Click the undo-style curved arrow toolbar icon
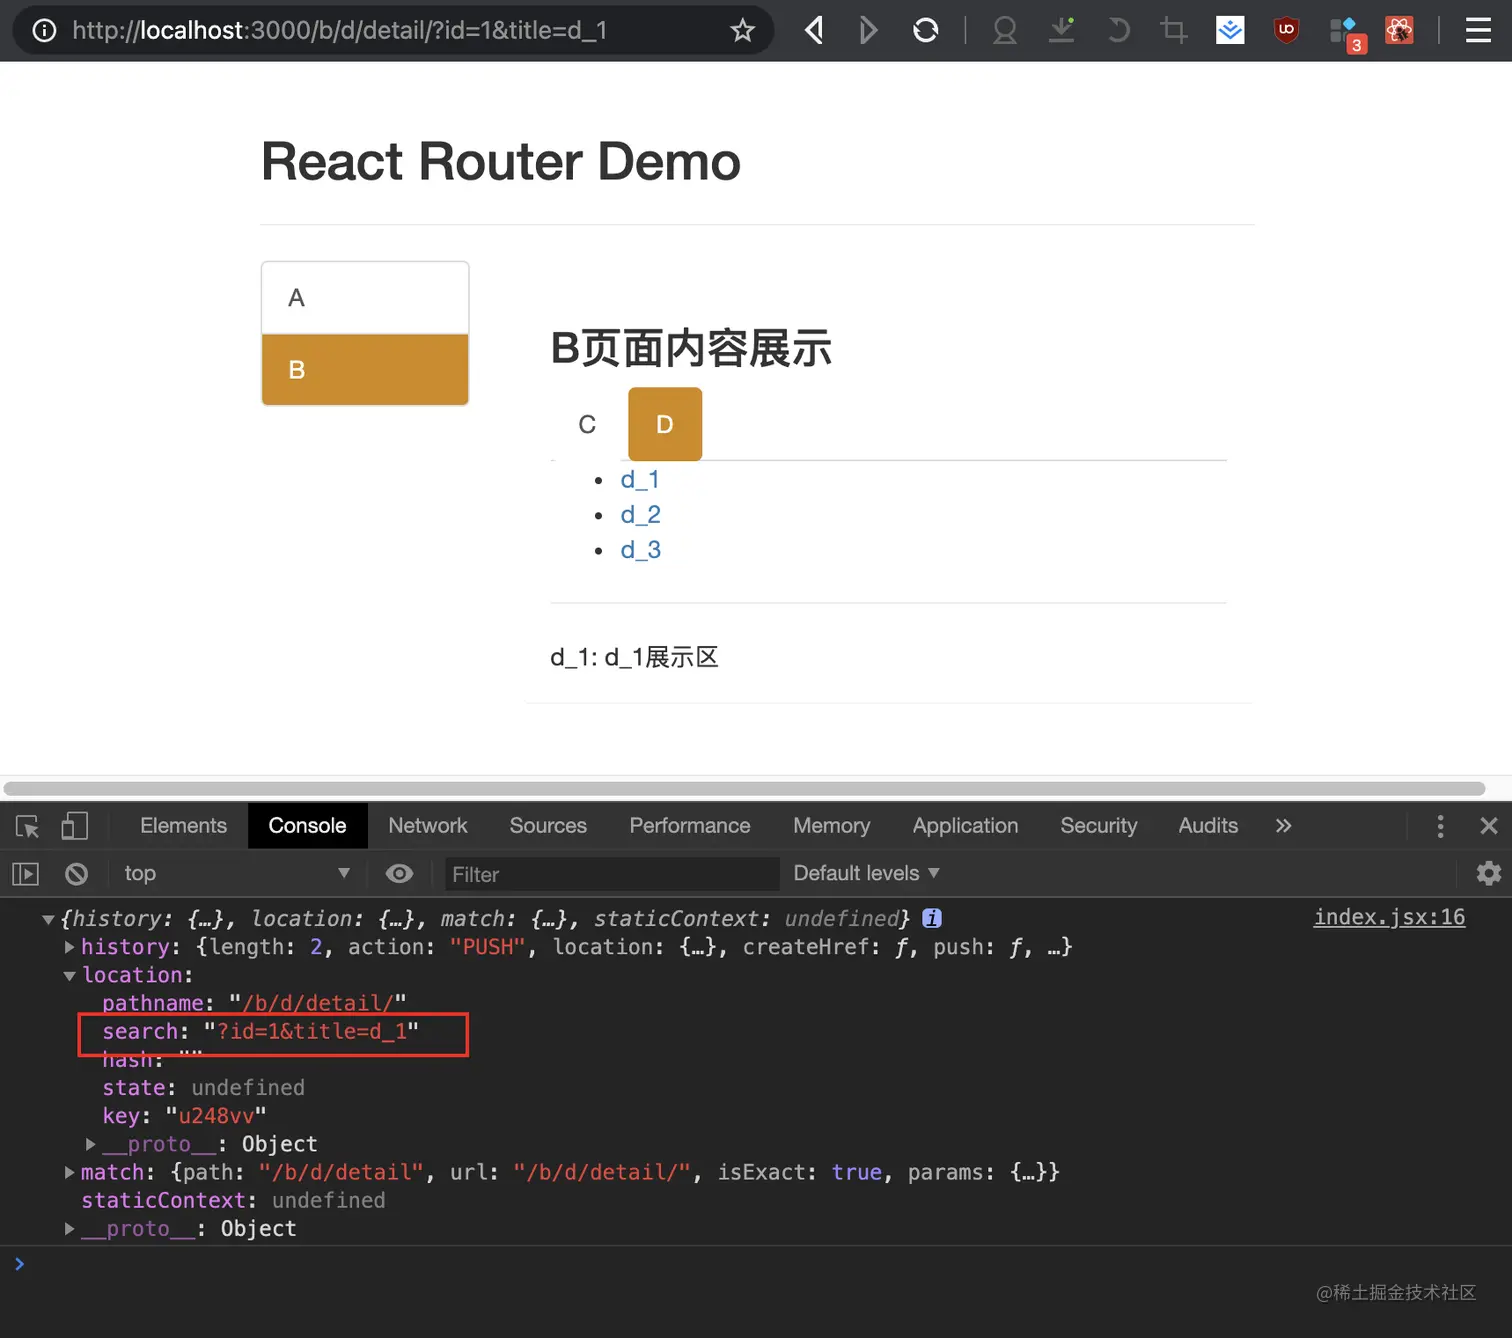Image resolution: width=1512 pixels, height=1338 pixels. [1118, 30]
